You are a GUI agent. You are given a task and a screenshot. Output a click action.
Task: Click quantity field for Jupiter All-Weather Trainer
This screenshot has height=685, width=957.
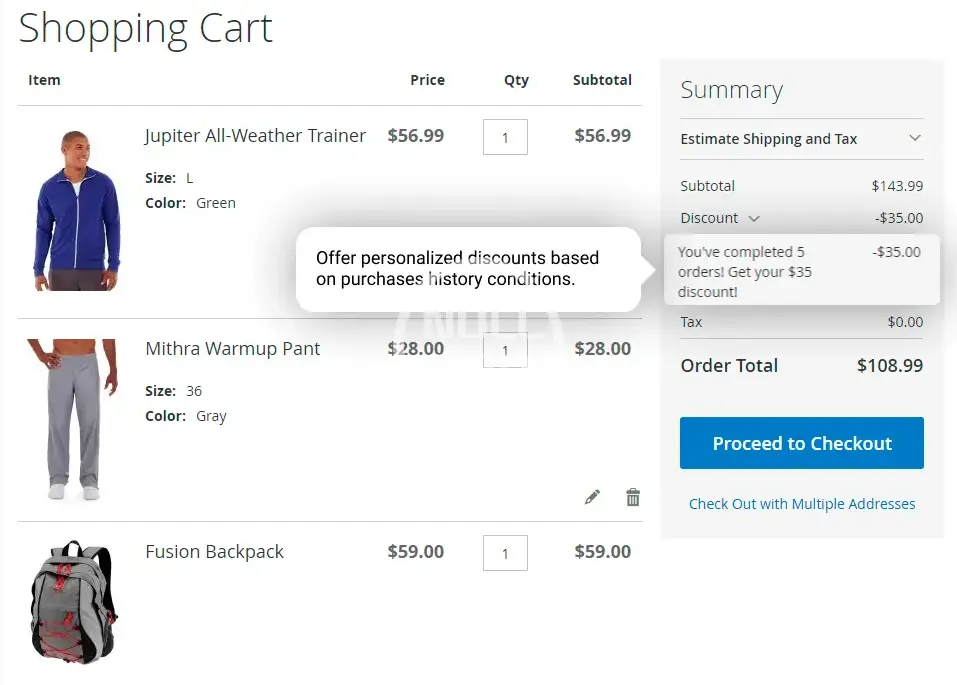pos(505,137)
